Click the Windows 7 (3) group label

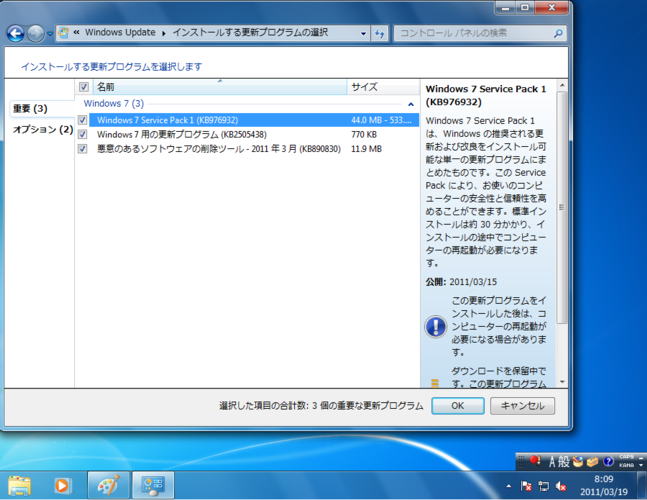coord(113,104)
